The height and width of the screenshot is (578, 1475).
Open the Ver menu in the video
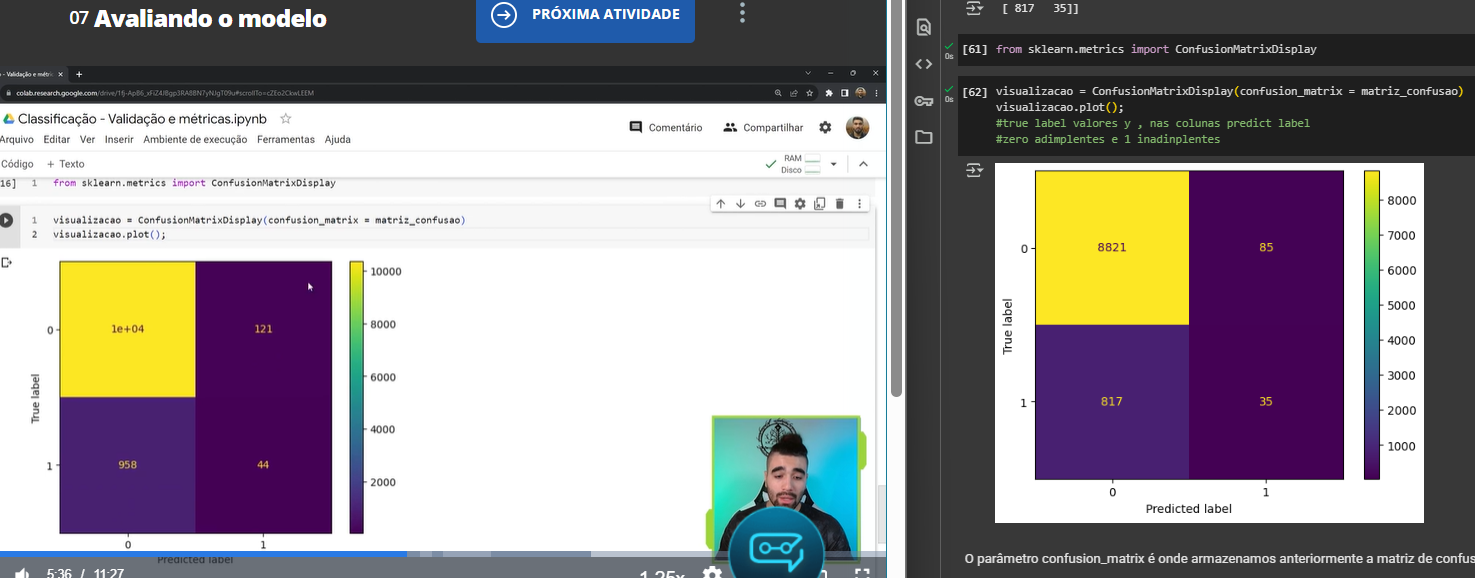pos(88,139)
